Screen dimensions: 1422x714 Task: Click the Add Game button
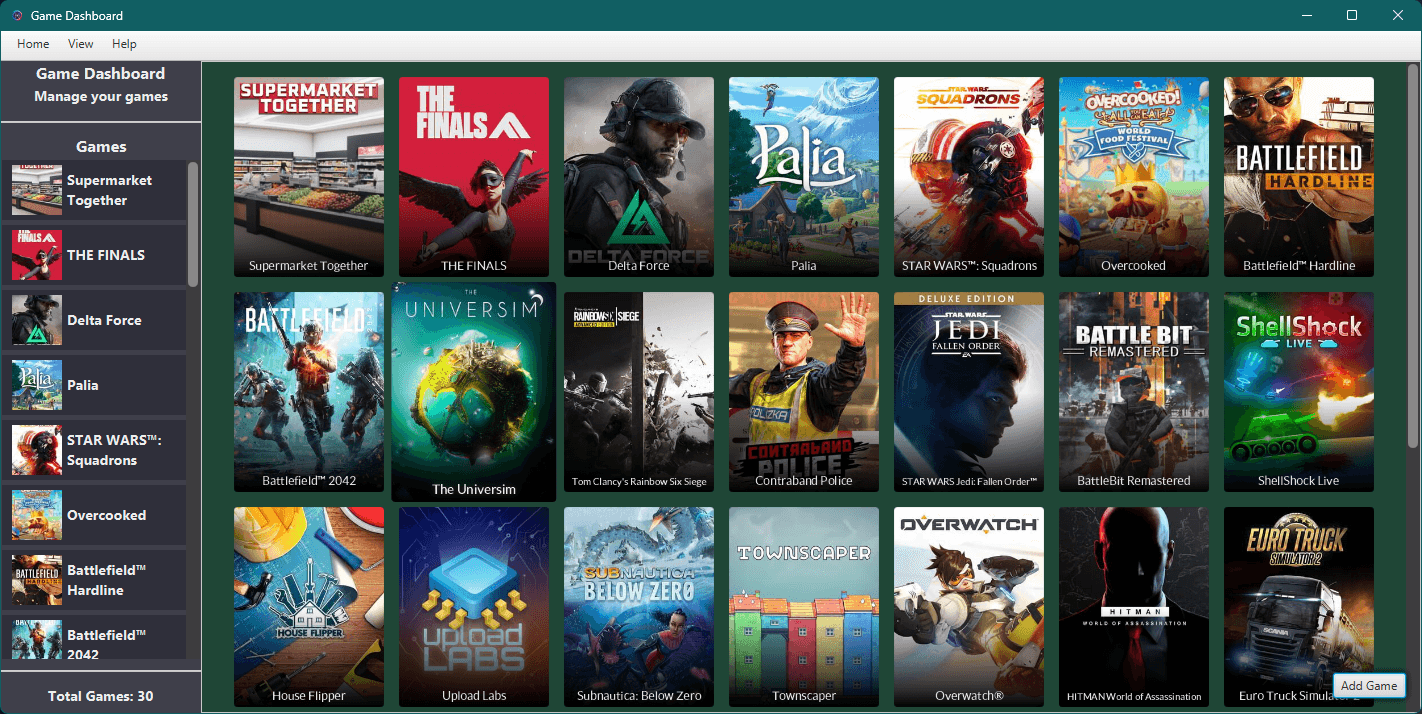1369,685
